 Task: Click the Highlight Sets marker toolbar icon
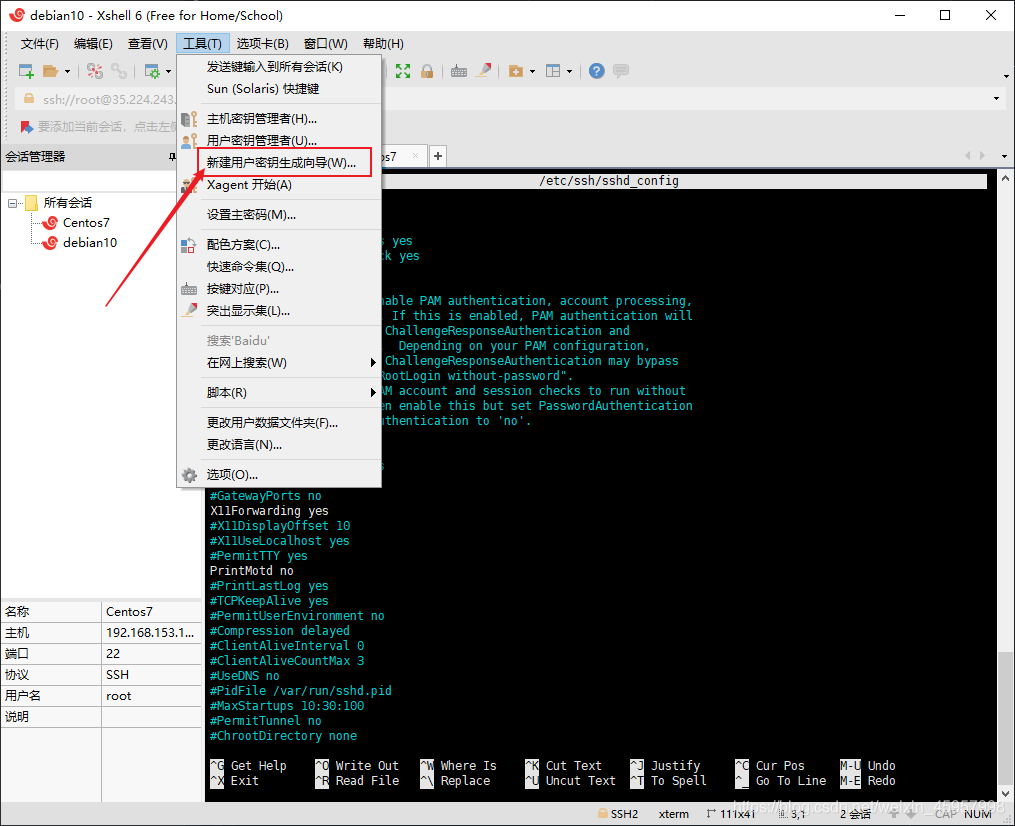tap(484, 71)
